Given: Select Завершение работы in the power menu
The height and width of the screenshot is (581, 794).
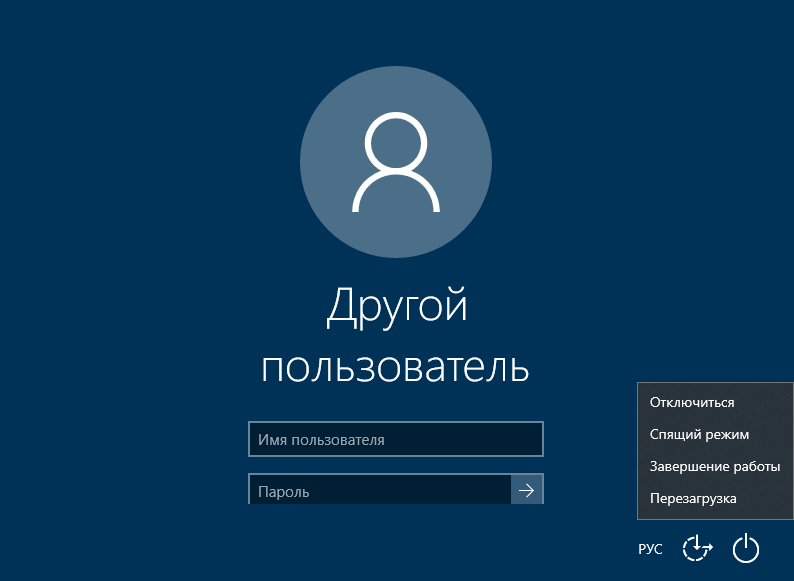Looking at the screenshot, I should coord(715,467).
